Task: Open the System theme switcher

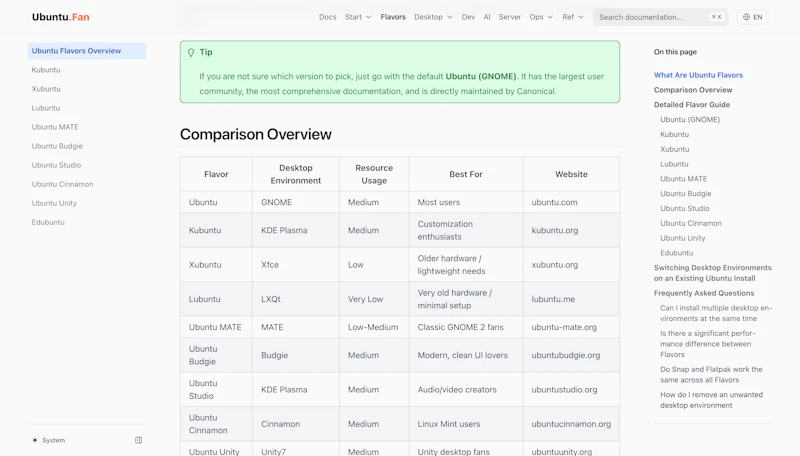Action: pos(48,440)
